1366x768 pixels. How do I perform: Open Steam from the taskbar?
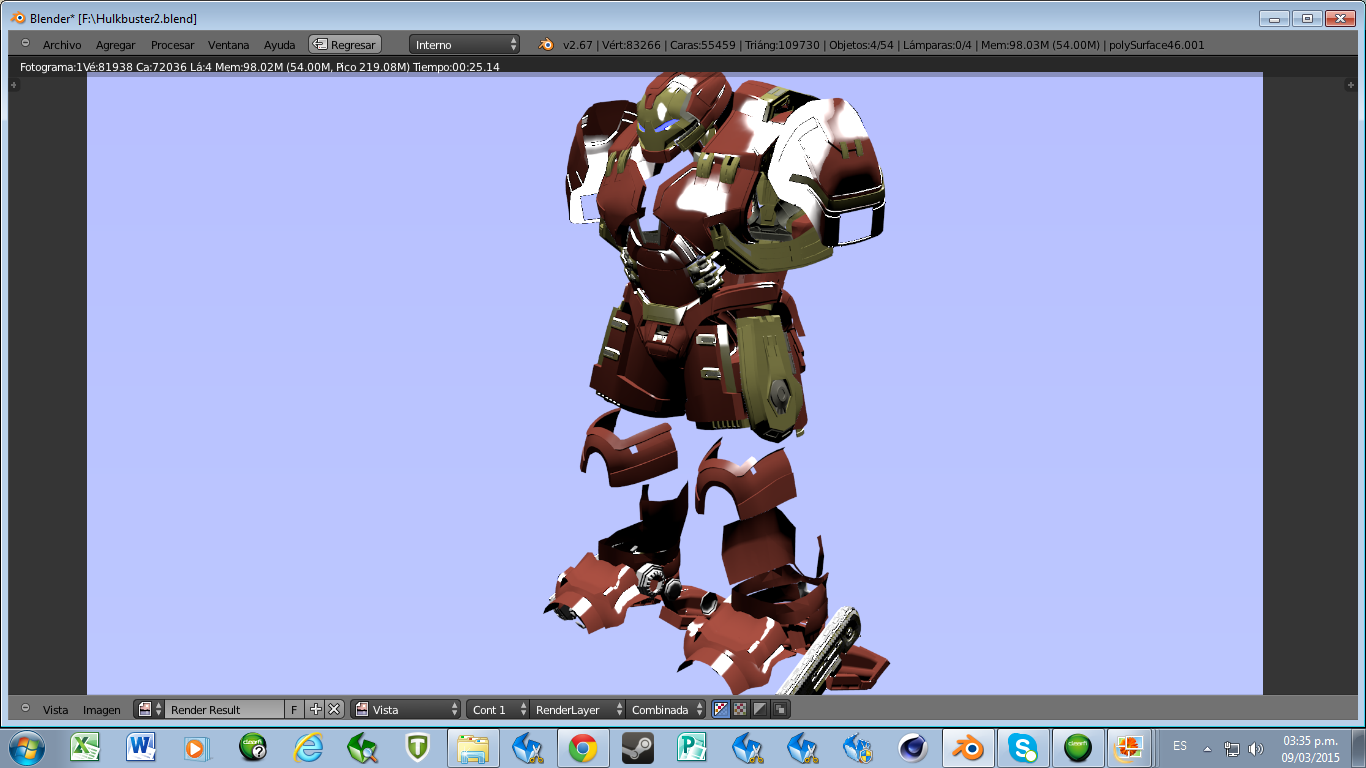click(x=638, y=747)
